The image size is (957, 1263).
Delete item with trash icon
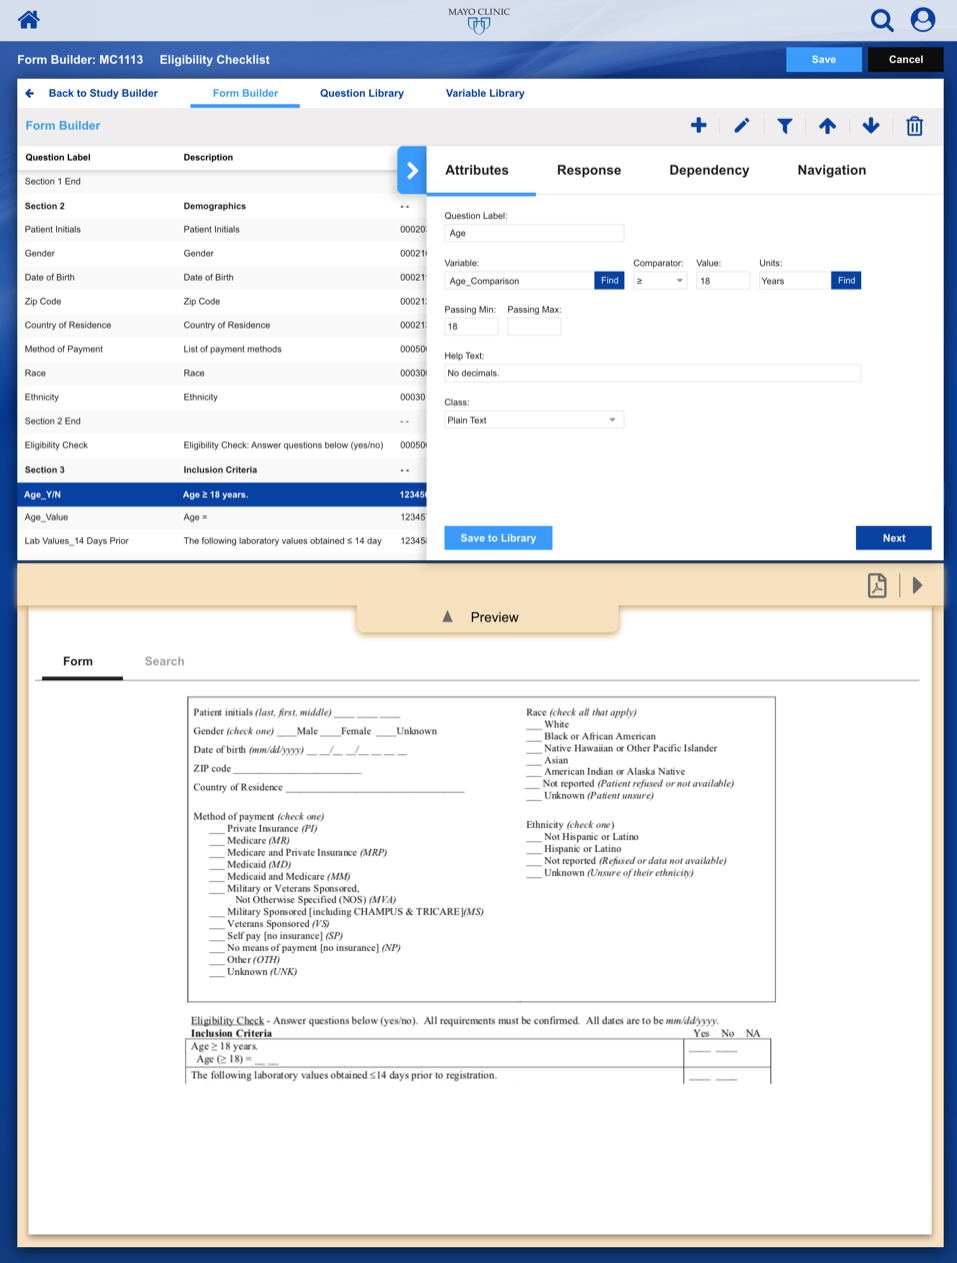click(914, 126)
